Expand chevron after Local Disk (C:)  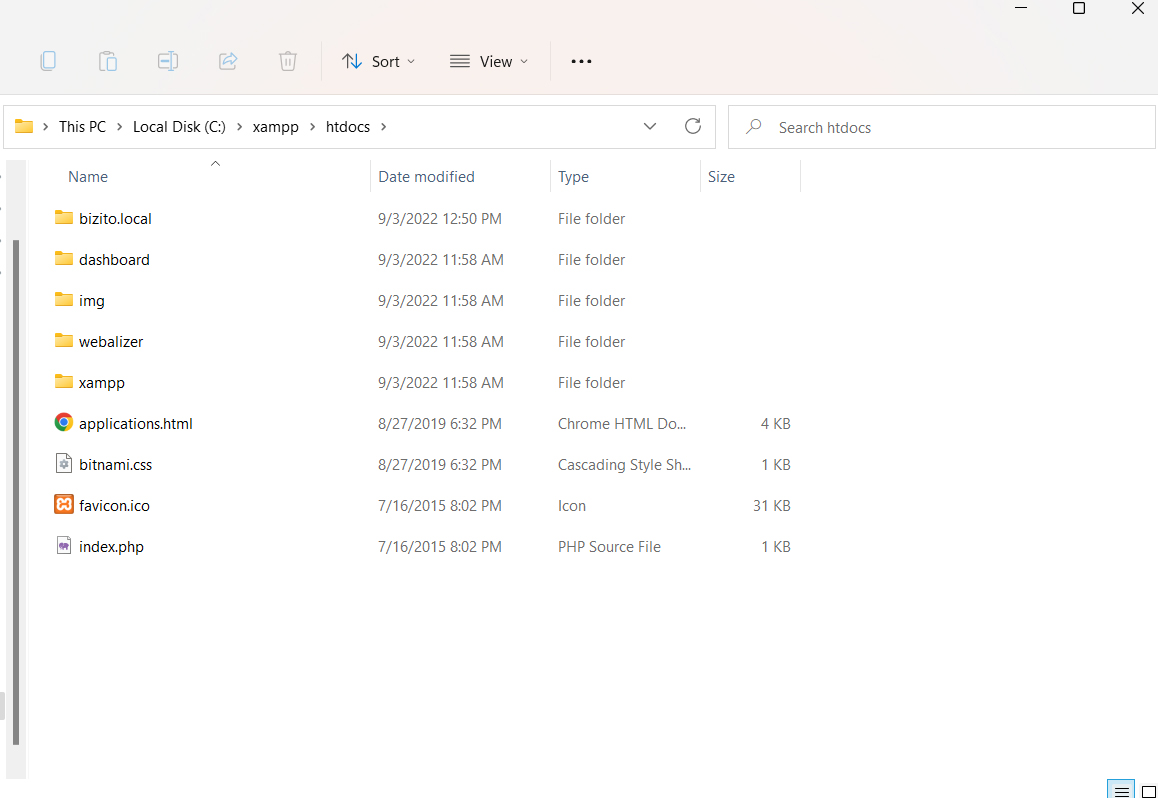pyautogui.click(x=239, y=127)
